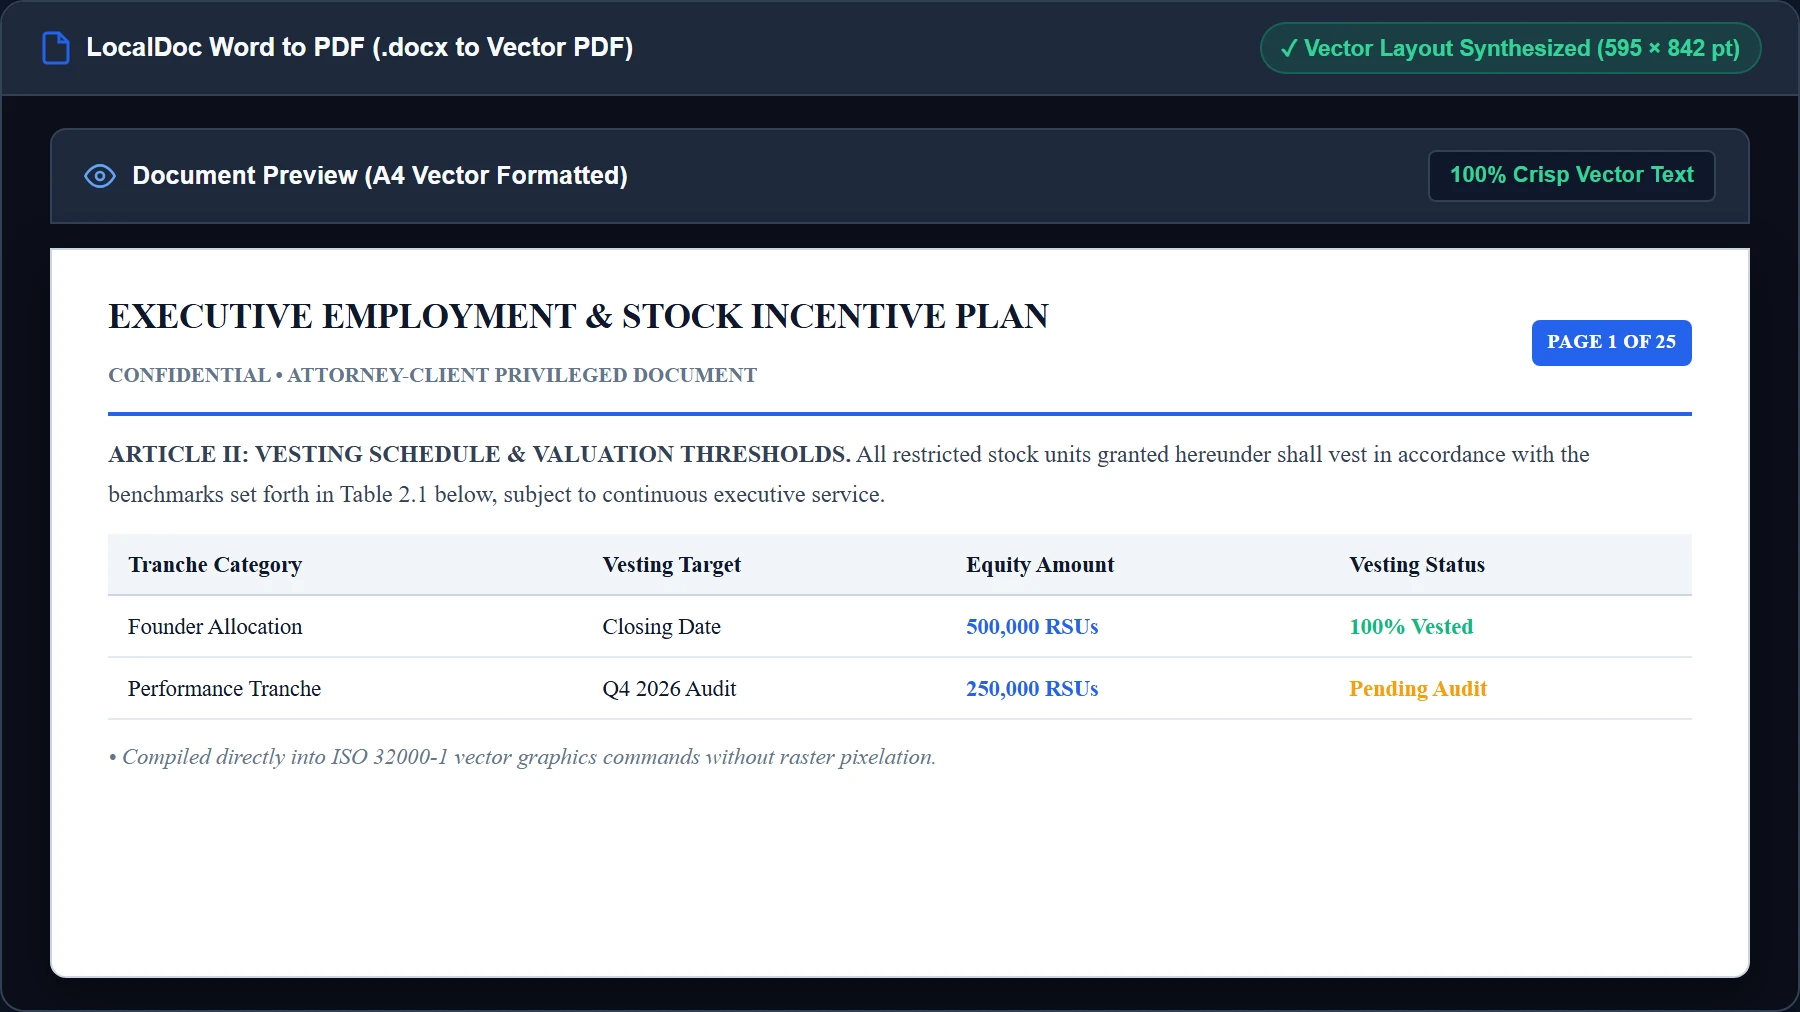Click the Tranche Category column header
This screenshot has width=1800, height=1012.
point(215,565)
